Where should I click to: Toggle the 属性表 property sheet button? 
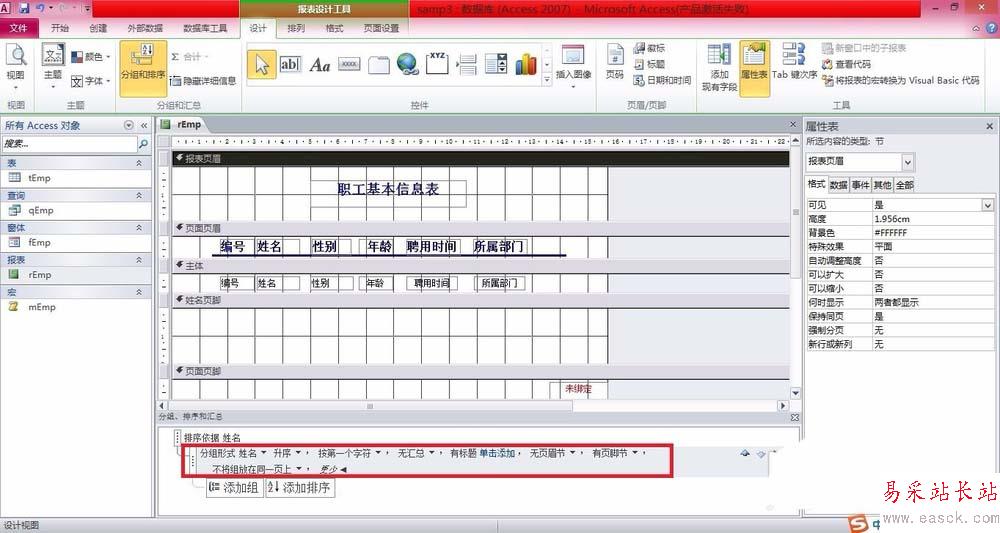[x=754, y=68]
